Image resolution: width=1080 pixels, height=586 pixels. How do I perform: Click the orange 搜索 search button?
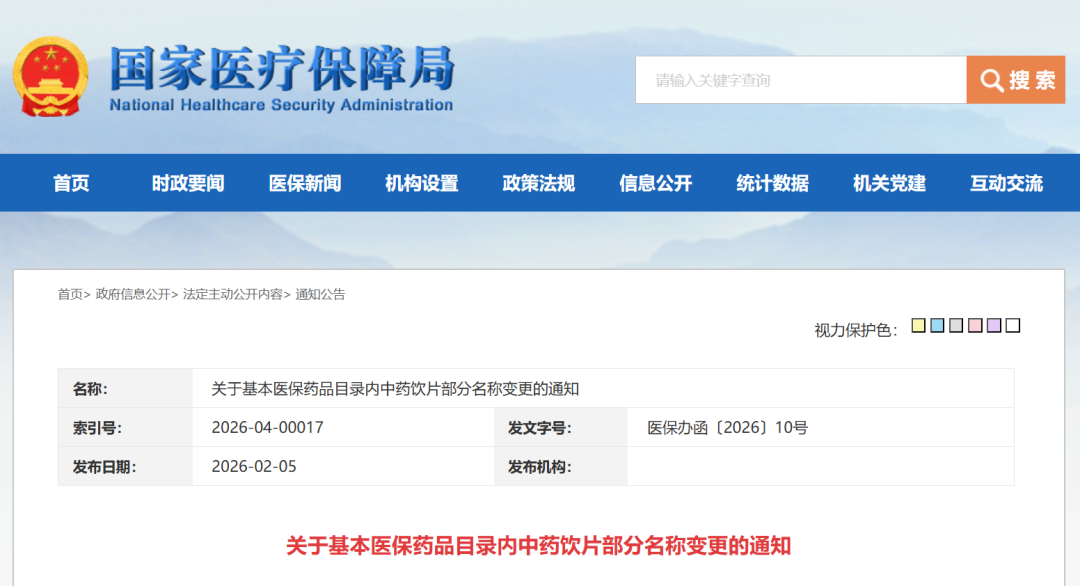pos(1015,80)
